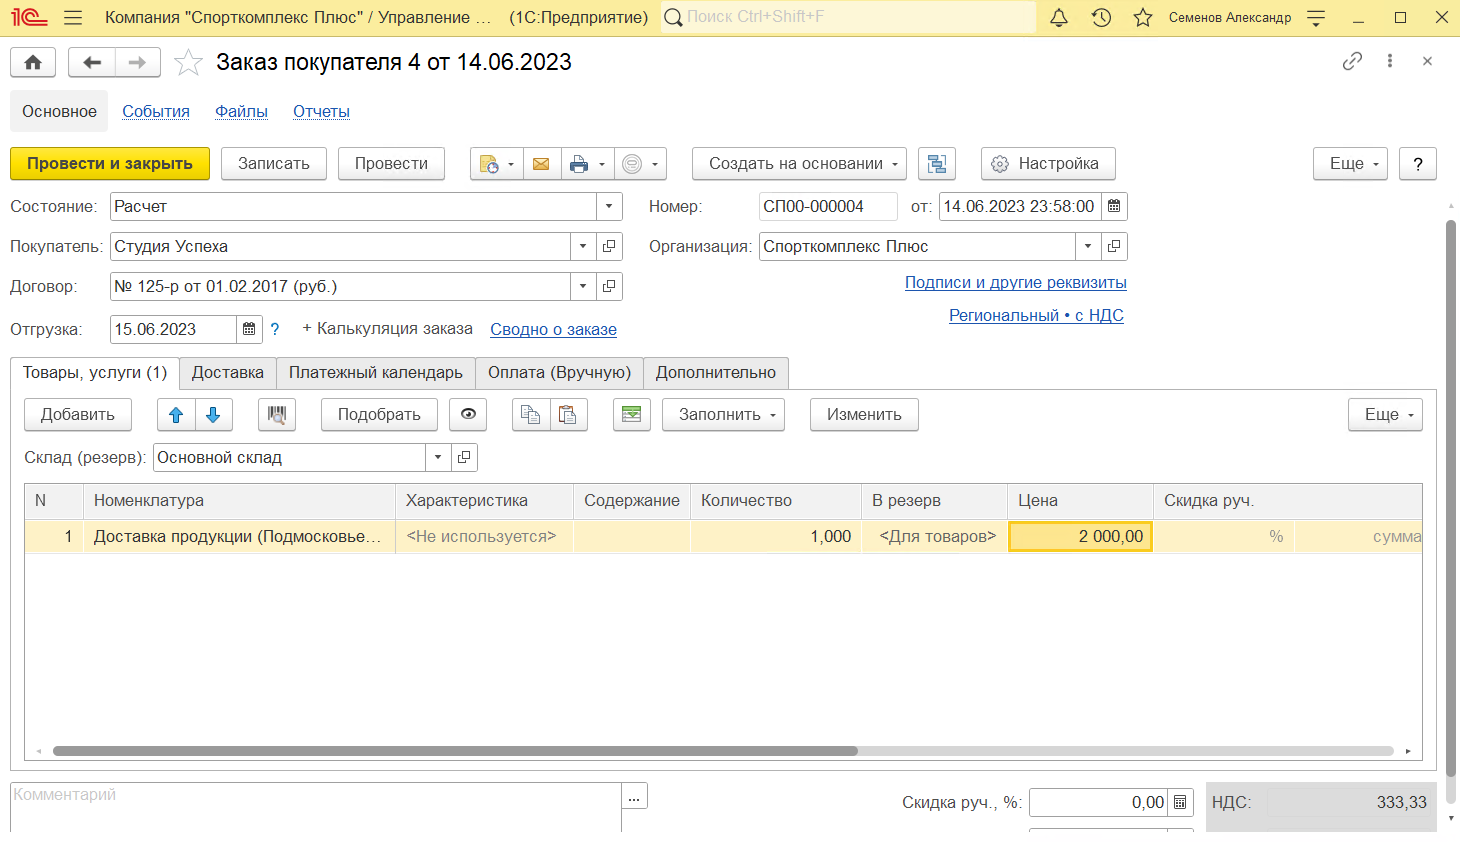Move the row down with the blue arrow
This screenshot has height=845, width=1460.
point(213,415)
